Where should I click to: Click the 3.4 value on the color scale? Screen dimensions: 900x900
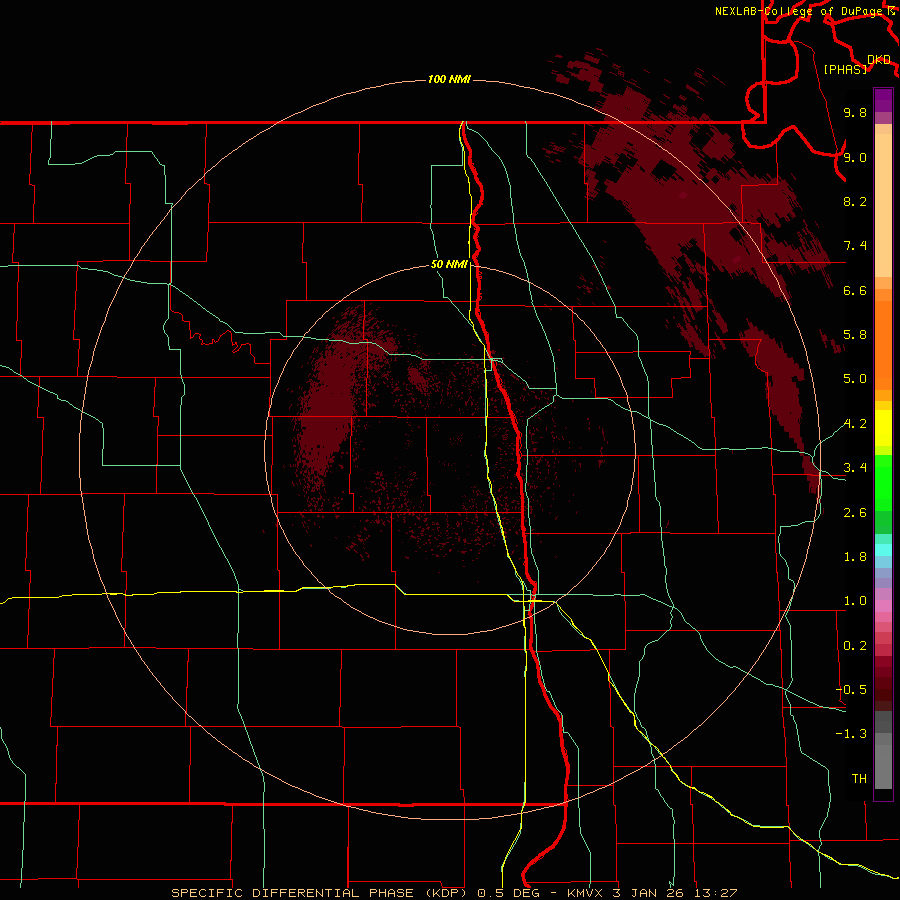855,468
